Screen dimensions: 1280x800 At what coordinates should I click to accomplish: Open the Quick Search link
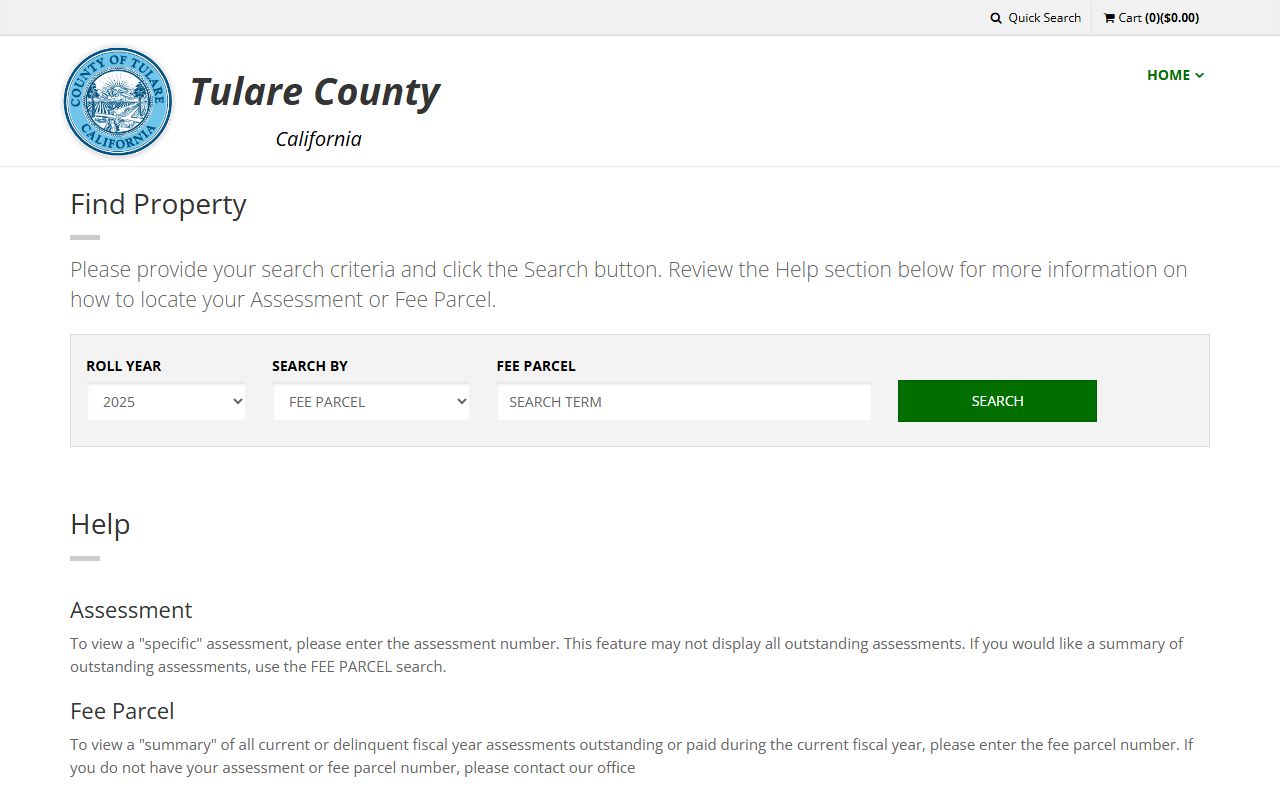point(1036,18)
